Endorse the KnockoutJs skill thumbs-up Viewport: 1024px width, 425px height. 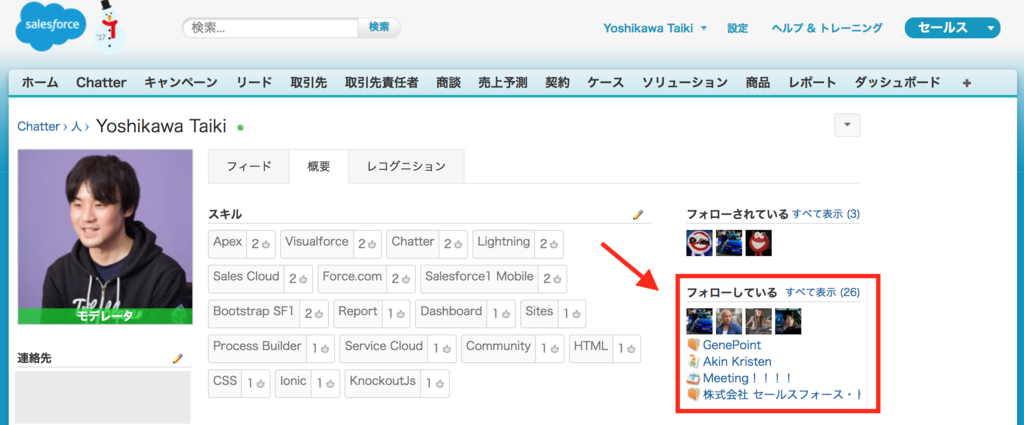pyautogui.click(x=439, y=384)
